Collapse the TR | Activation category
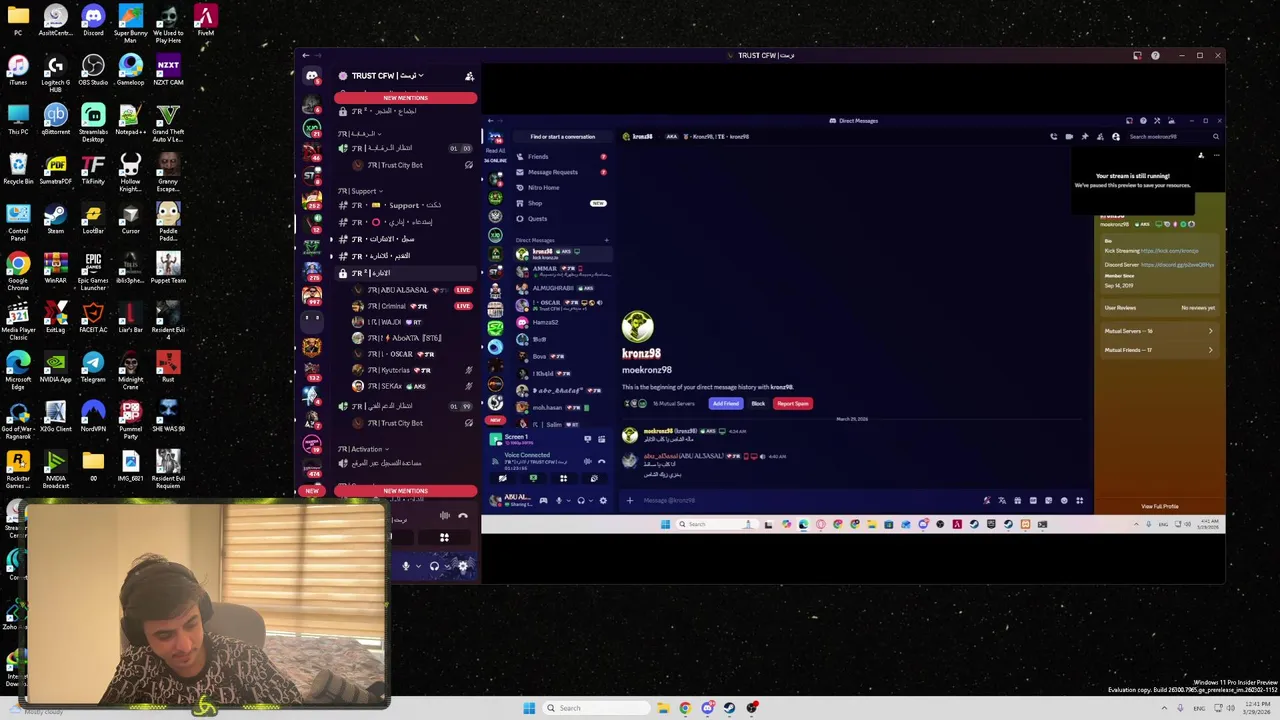 click(362, 449)
